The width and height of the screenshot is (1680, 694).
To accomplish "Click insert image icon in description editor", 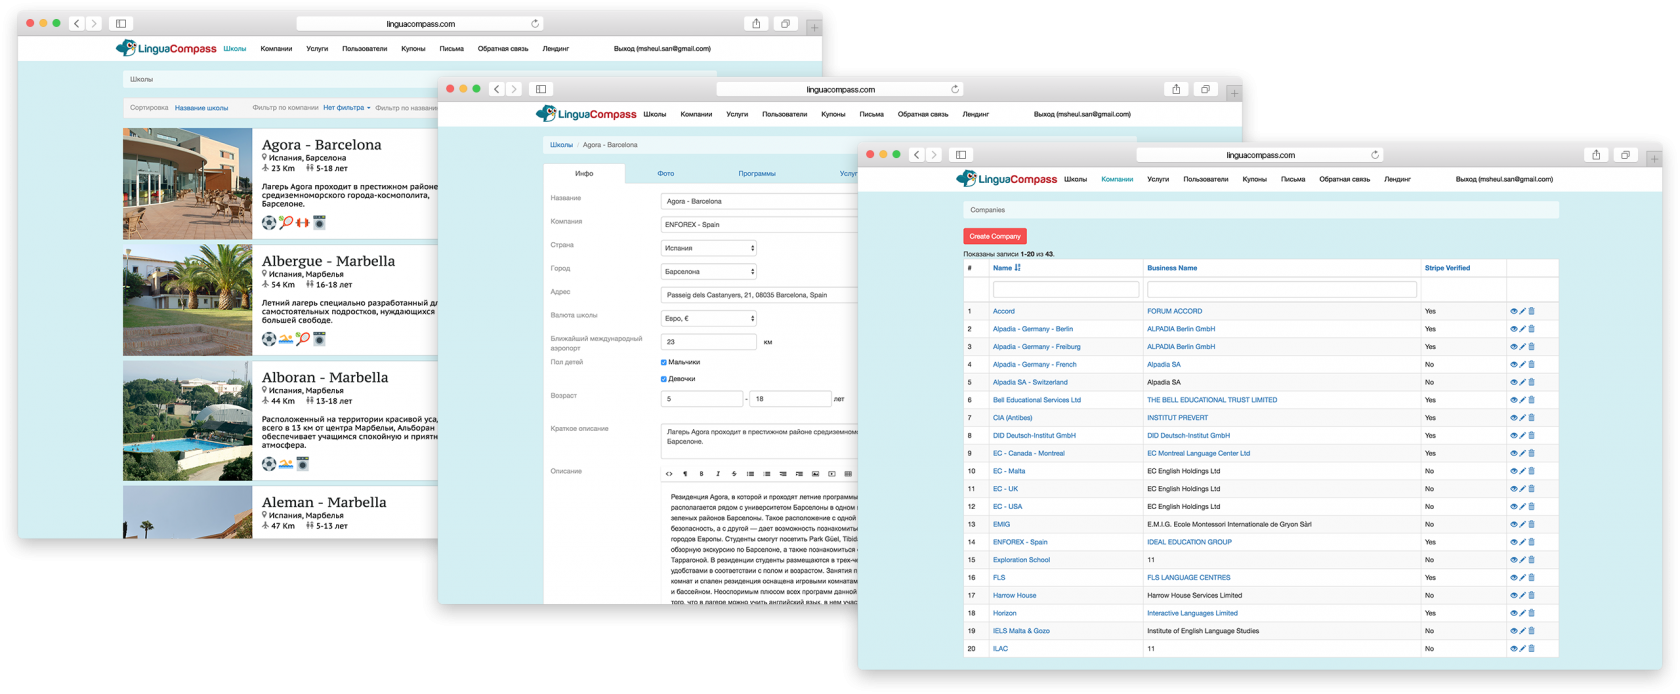I will pos(815,474).
